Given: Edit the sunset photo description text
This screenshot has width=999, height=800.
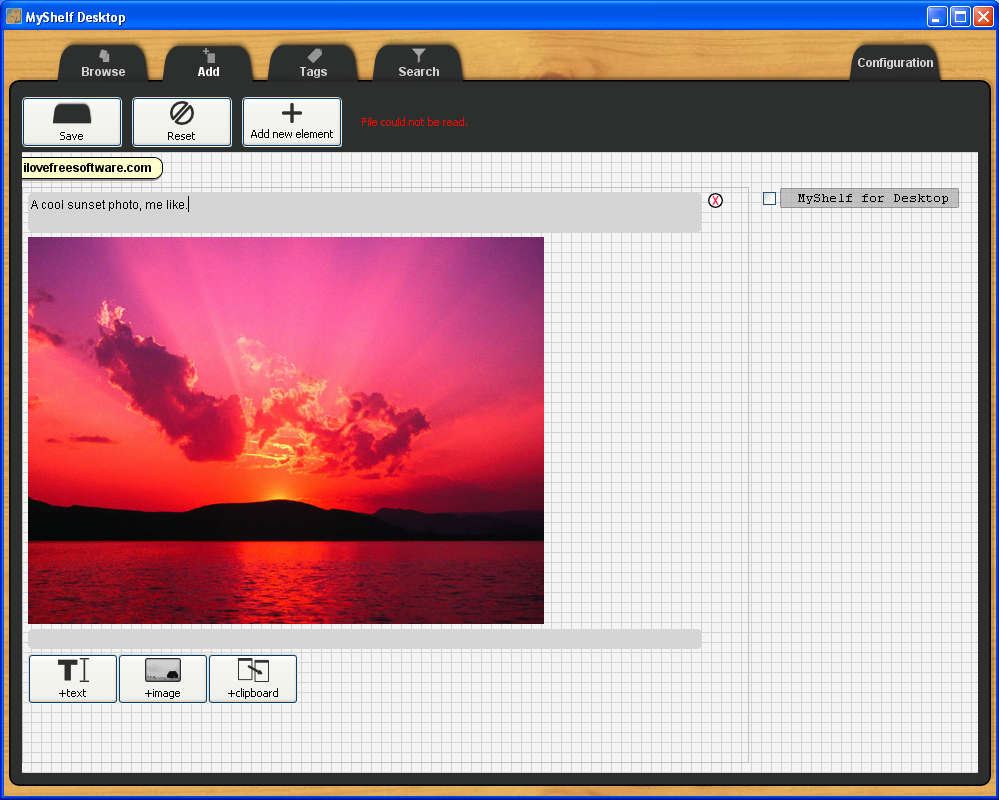Looking at the screenshot, I should 364,212.
